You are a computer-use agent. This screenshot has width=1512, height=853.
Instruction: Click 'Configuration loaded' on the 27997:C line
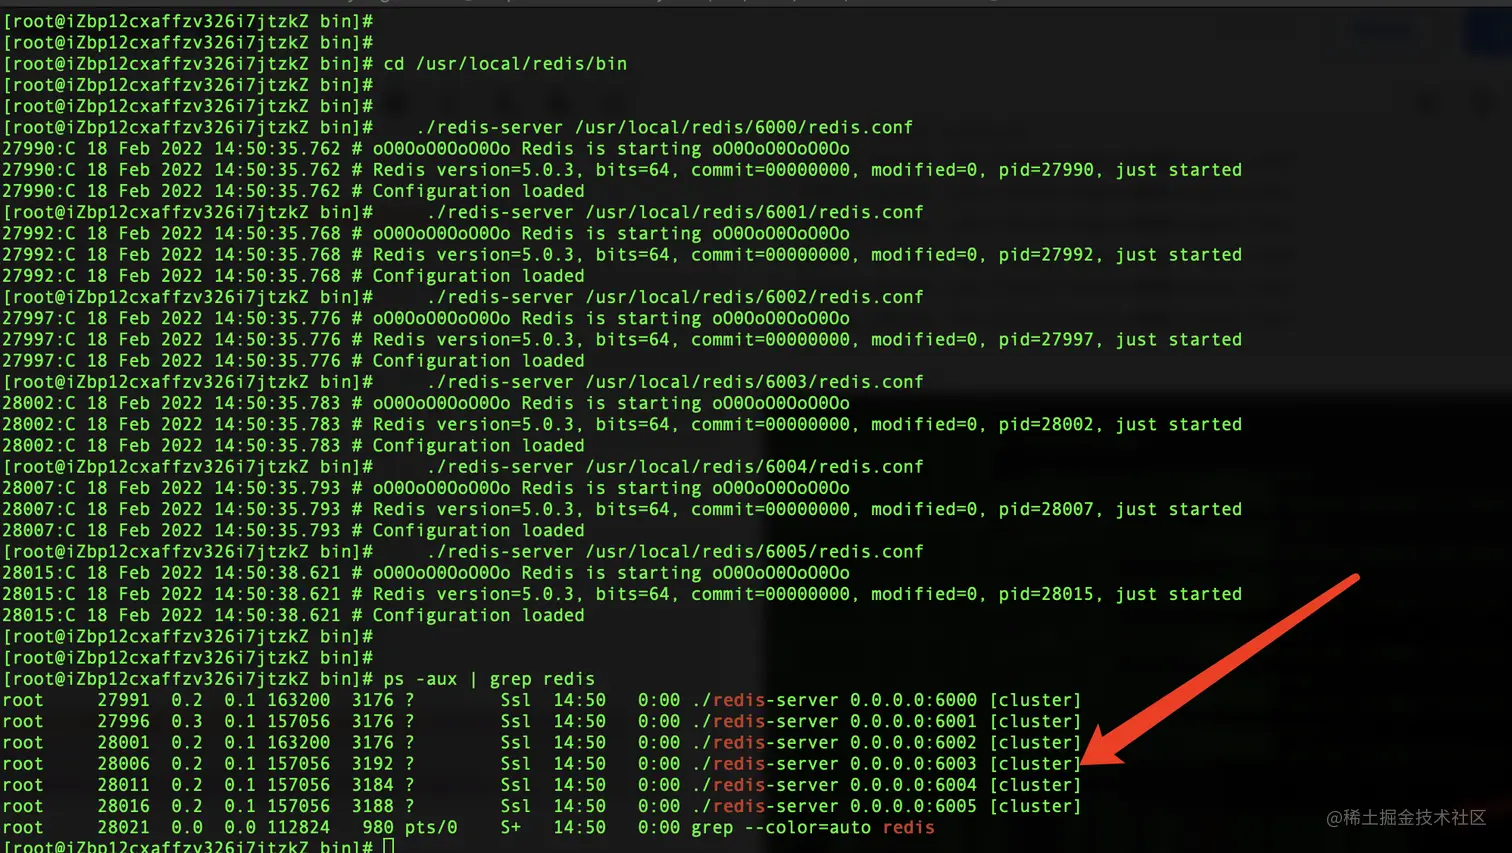coord(478,361)
